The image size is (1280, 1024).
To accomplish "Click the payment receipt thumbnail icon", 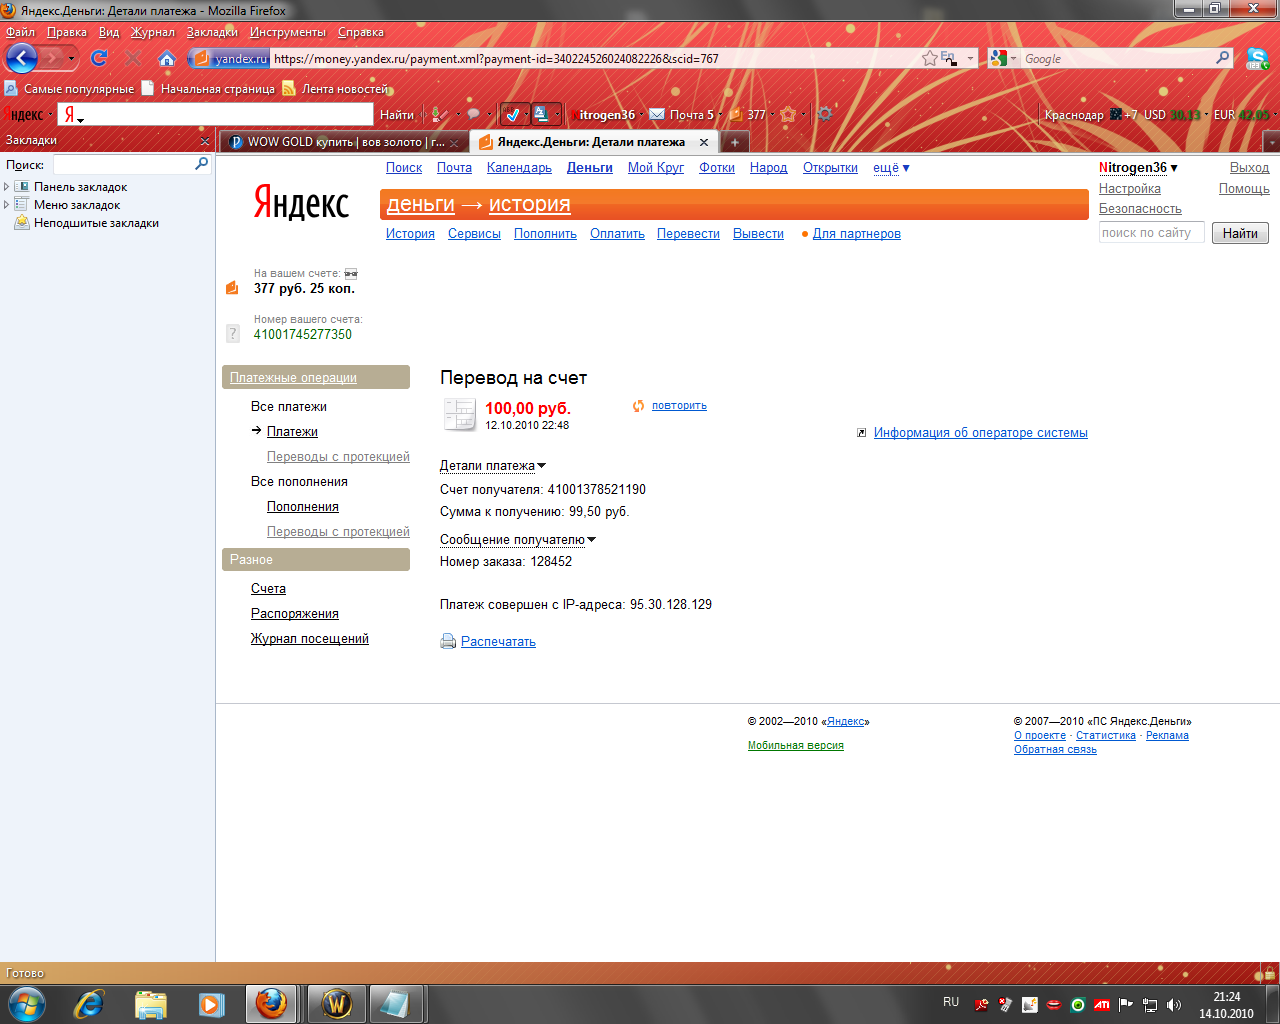I will (x=459, y=413).
